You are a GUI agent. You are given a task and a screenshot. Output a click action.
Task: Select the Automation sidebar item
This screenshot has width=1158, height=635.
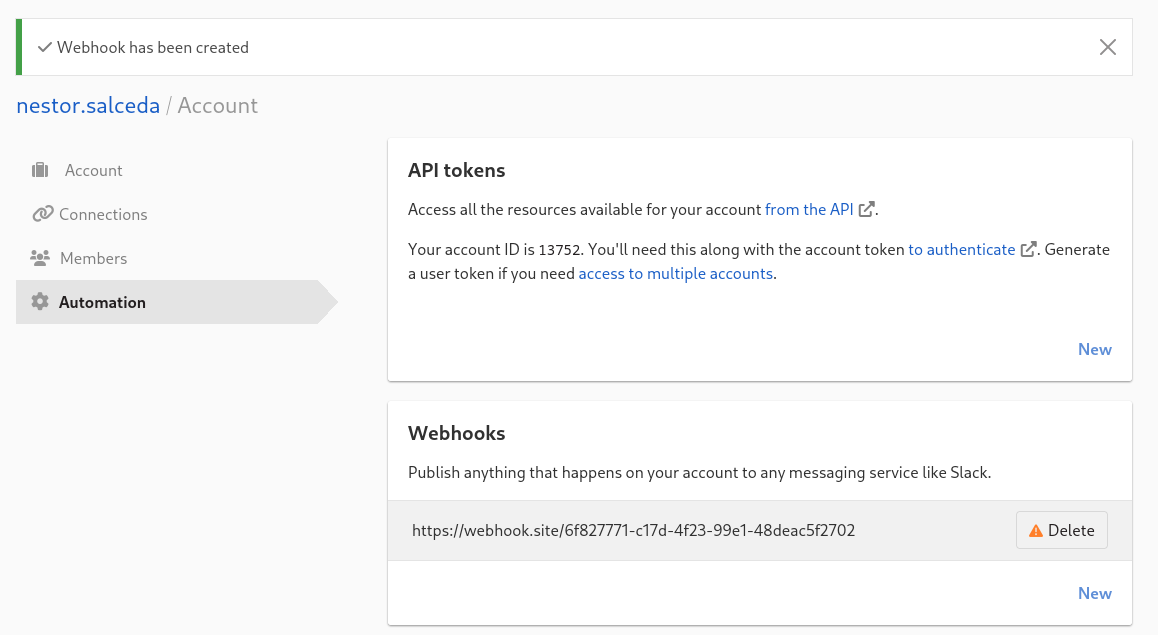point(102,302)
